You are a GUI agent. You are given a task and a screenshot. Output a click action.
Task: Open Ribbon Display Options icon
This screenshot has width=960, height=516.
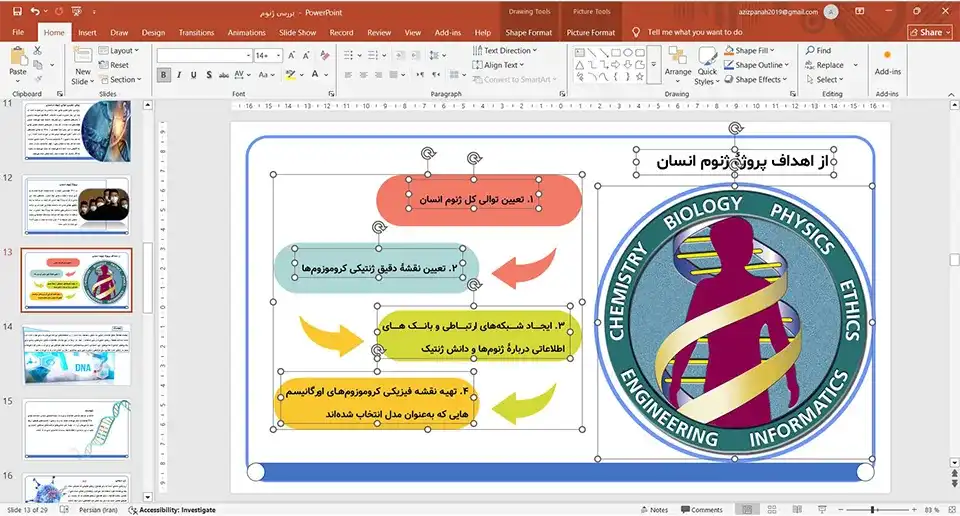click(860, 12)
